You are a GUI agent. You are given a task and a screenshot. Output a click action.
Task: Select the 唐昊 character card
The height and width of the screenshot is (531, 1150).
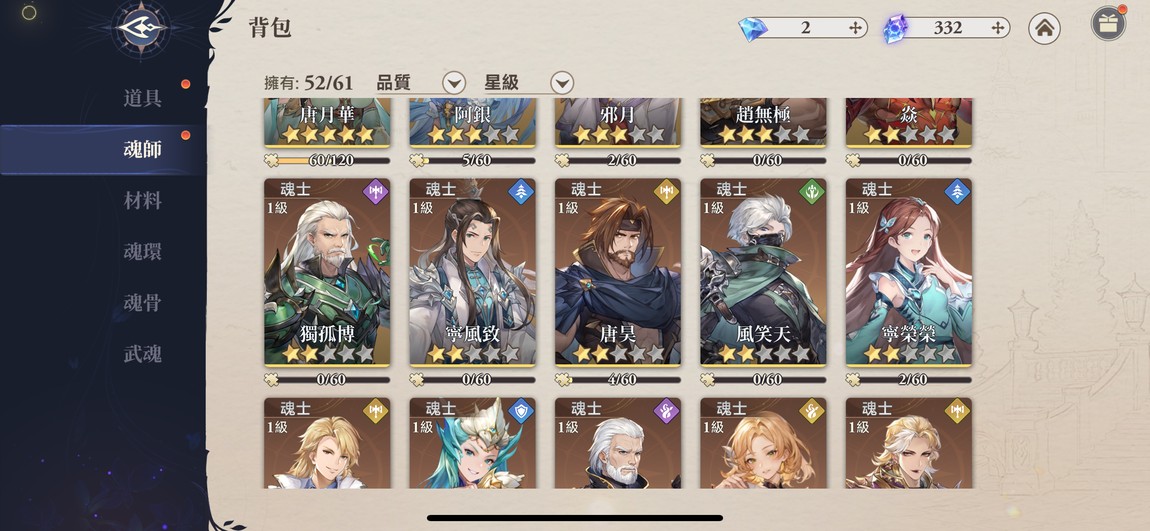pyautogui.click(x=618, y=272)
